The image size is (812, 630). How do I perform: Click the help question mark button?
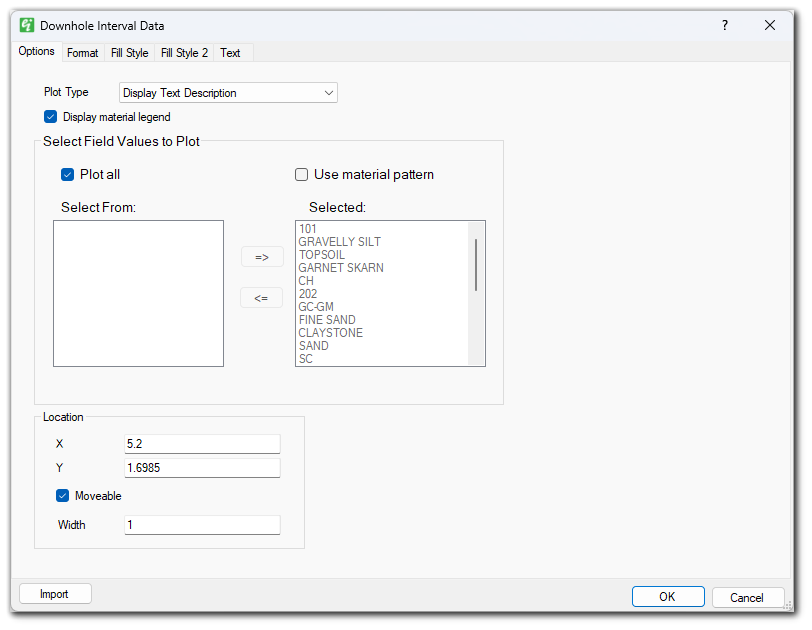click(x=725, y=25)
